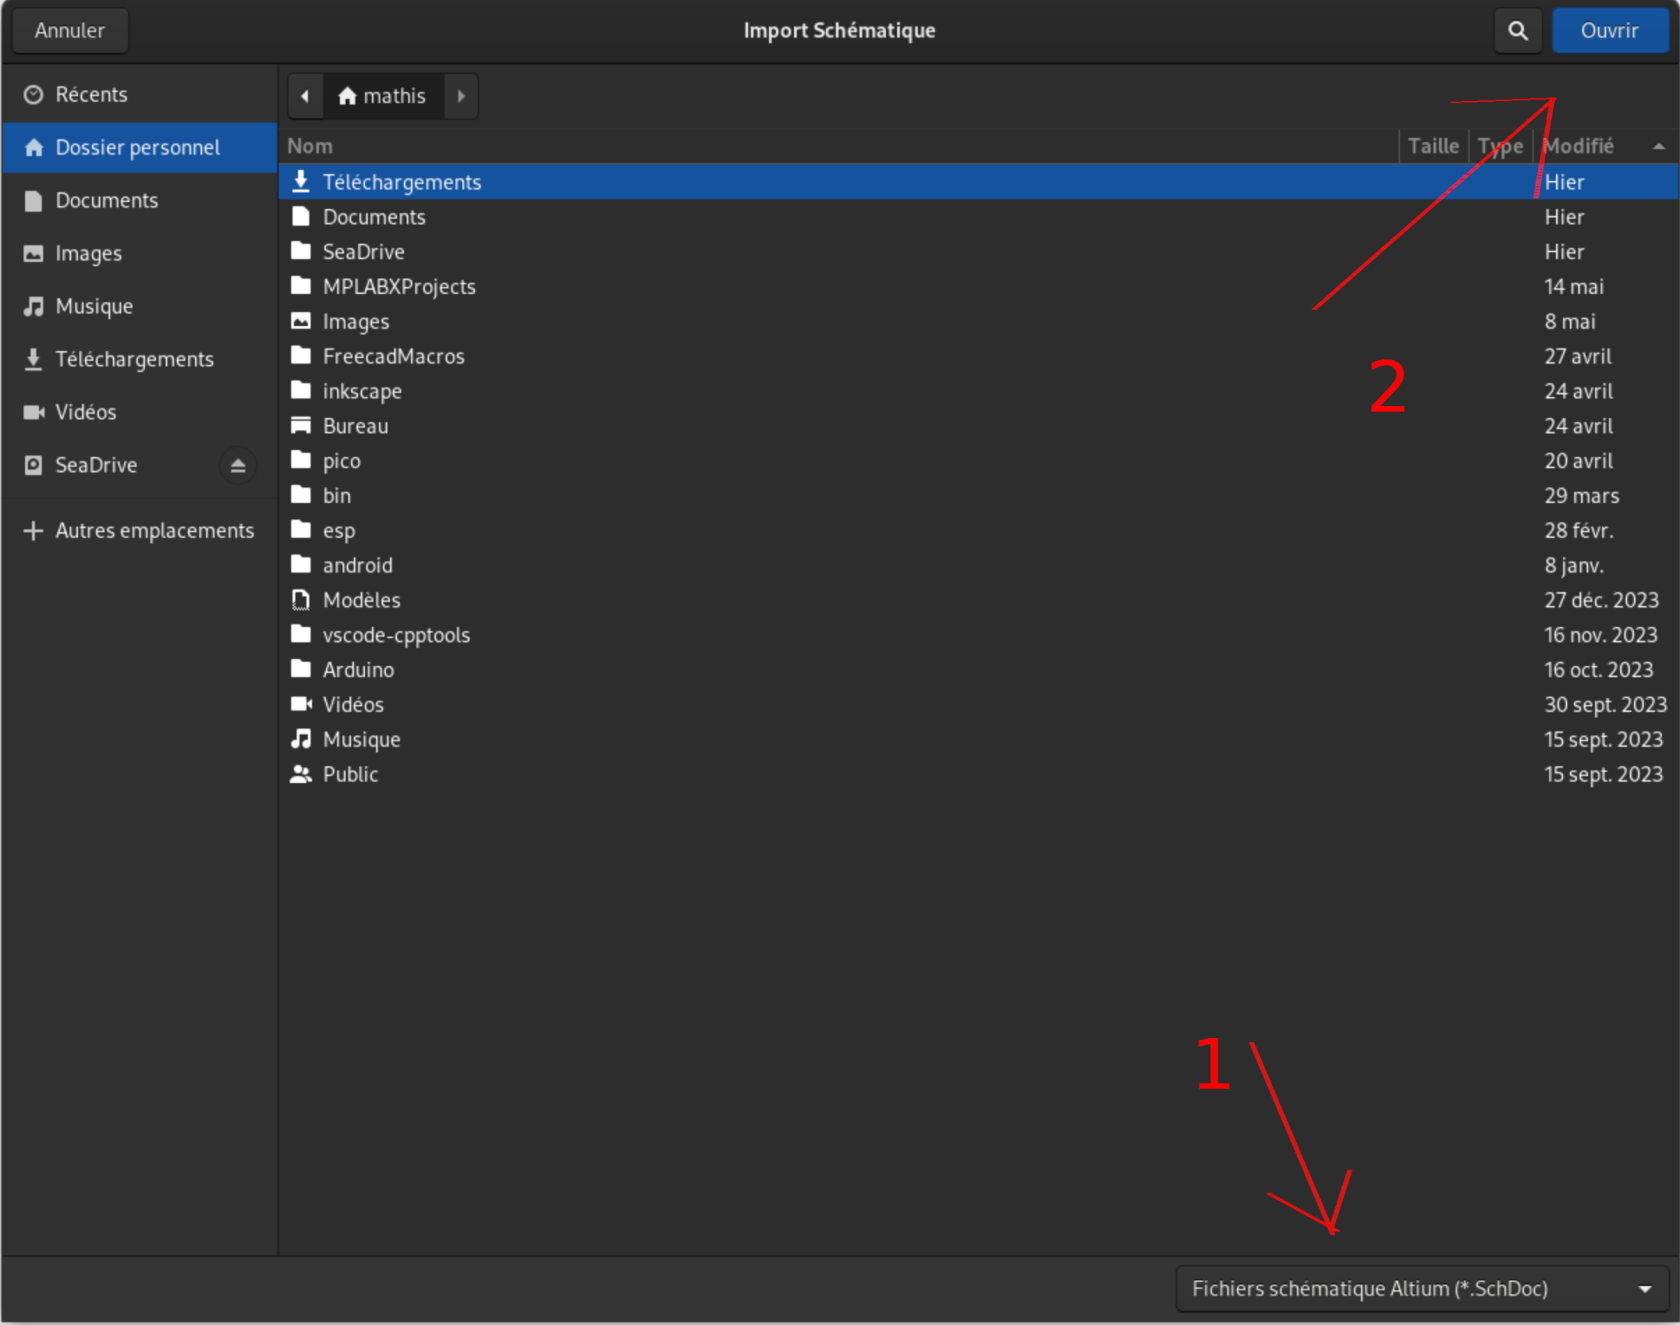
Task: Select the pico folder row
Action: click(x=978, y=460)
